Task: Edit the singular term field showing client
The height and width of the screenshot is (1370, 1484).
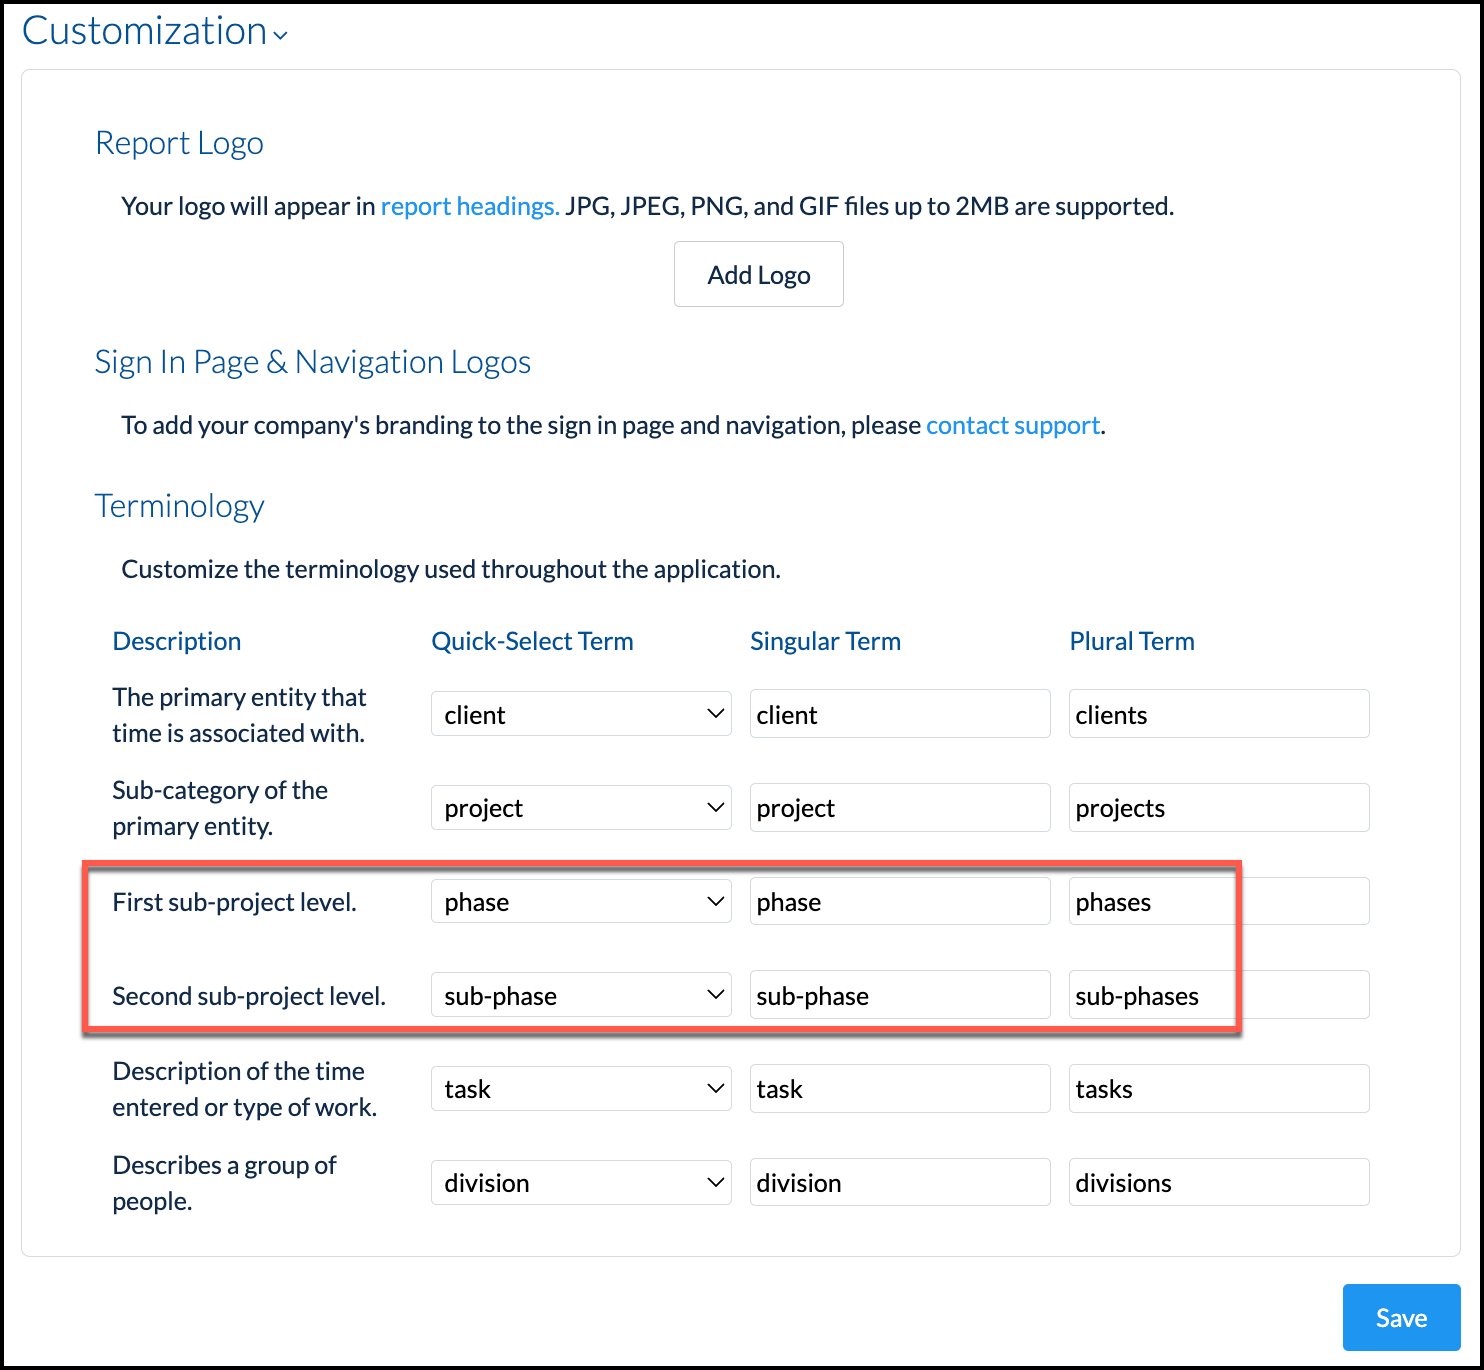Action: coord(898,713)
